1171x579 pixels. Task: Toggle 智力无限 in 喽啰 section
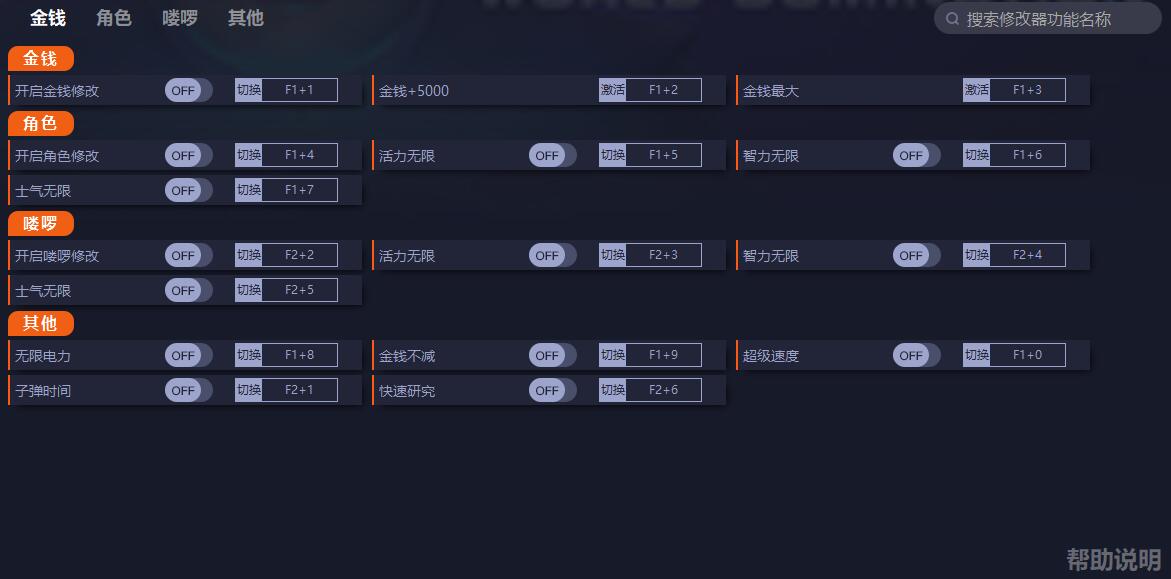click(916, 256)
